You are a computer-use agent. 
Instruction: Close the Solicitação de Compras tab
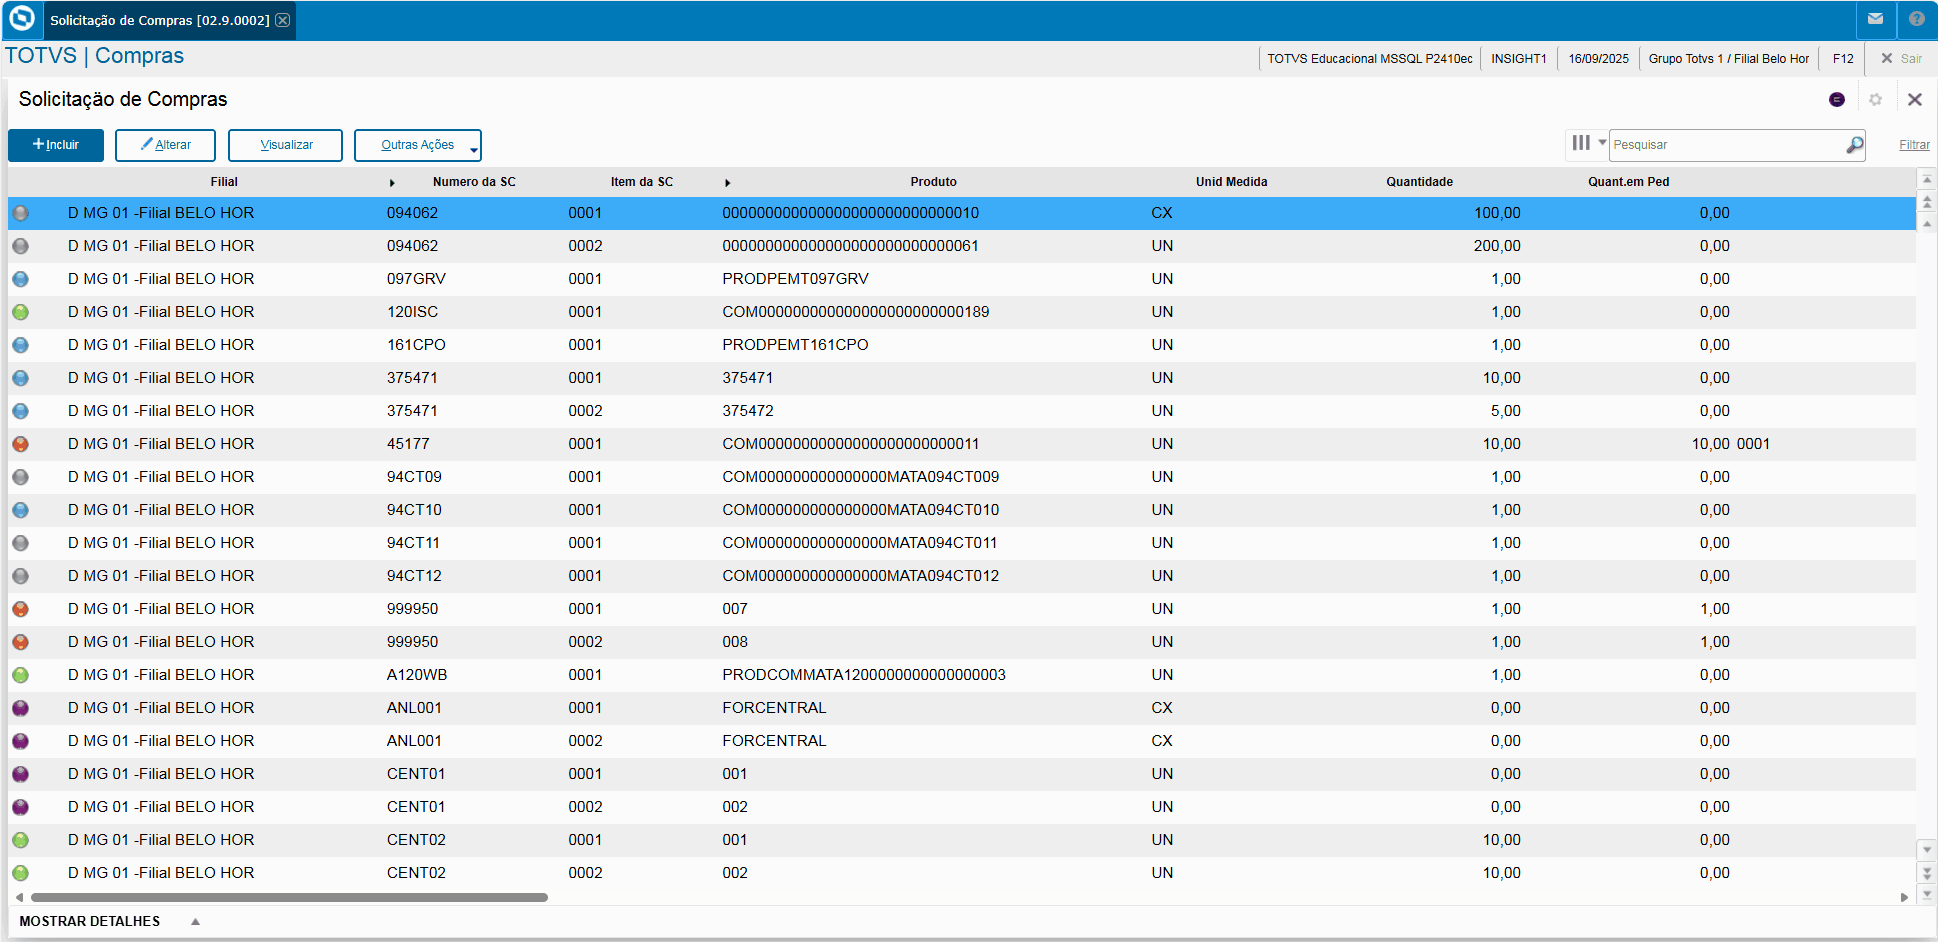[x=283, y=20]
